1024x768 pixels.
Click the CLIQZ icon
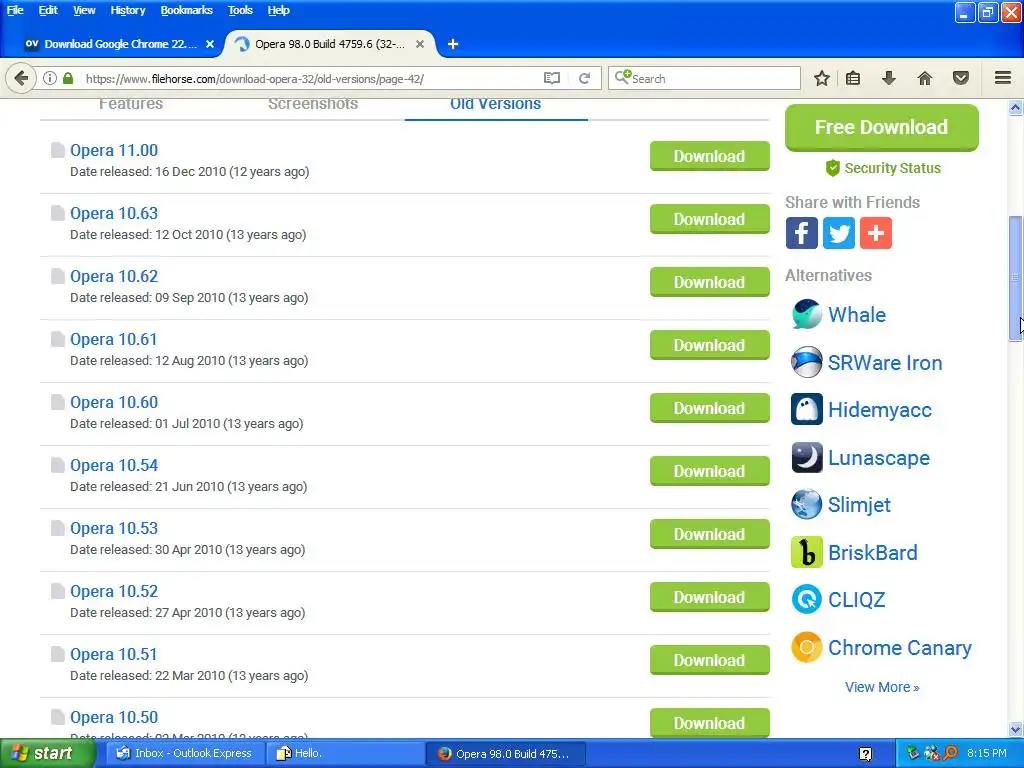coord(807,600)
